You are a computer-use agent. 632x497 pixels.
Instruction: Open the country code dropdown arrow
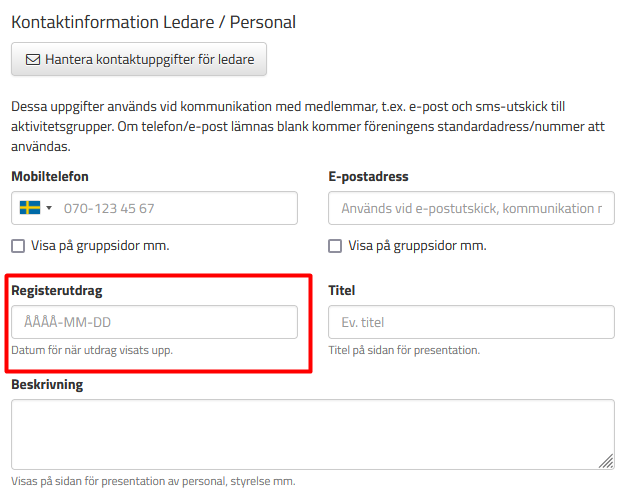[49, 208]
